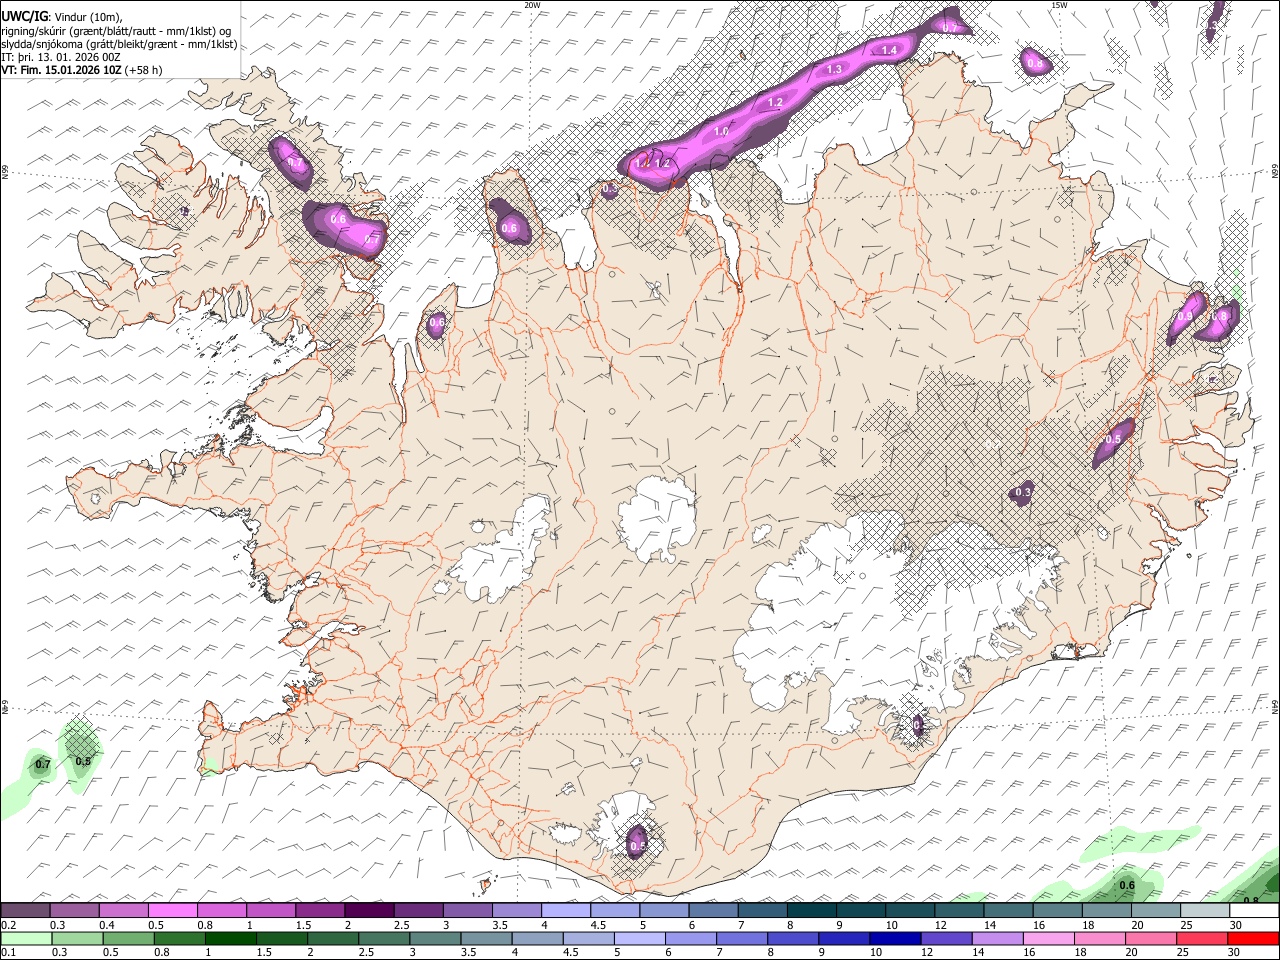This screenshot has width=1280, height=960.
Task: Click the '1.4' snowfall value on the northern band
Action: (x=889, y=50)
